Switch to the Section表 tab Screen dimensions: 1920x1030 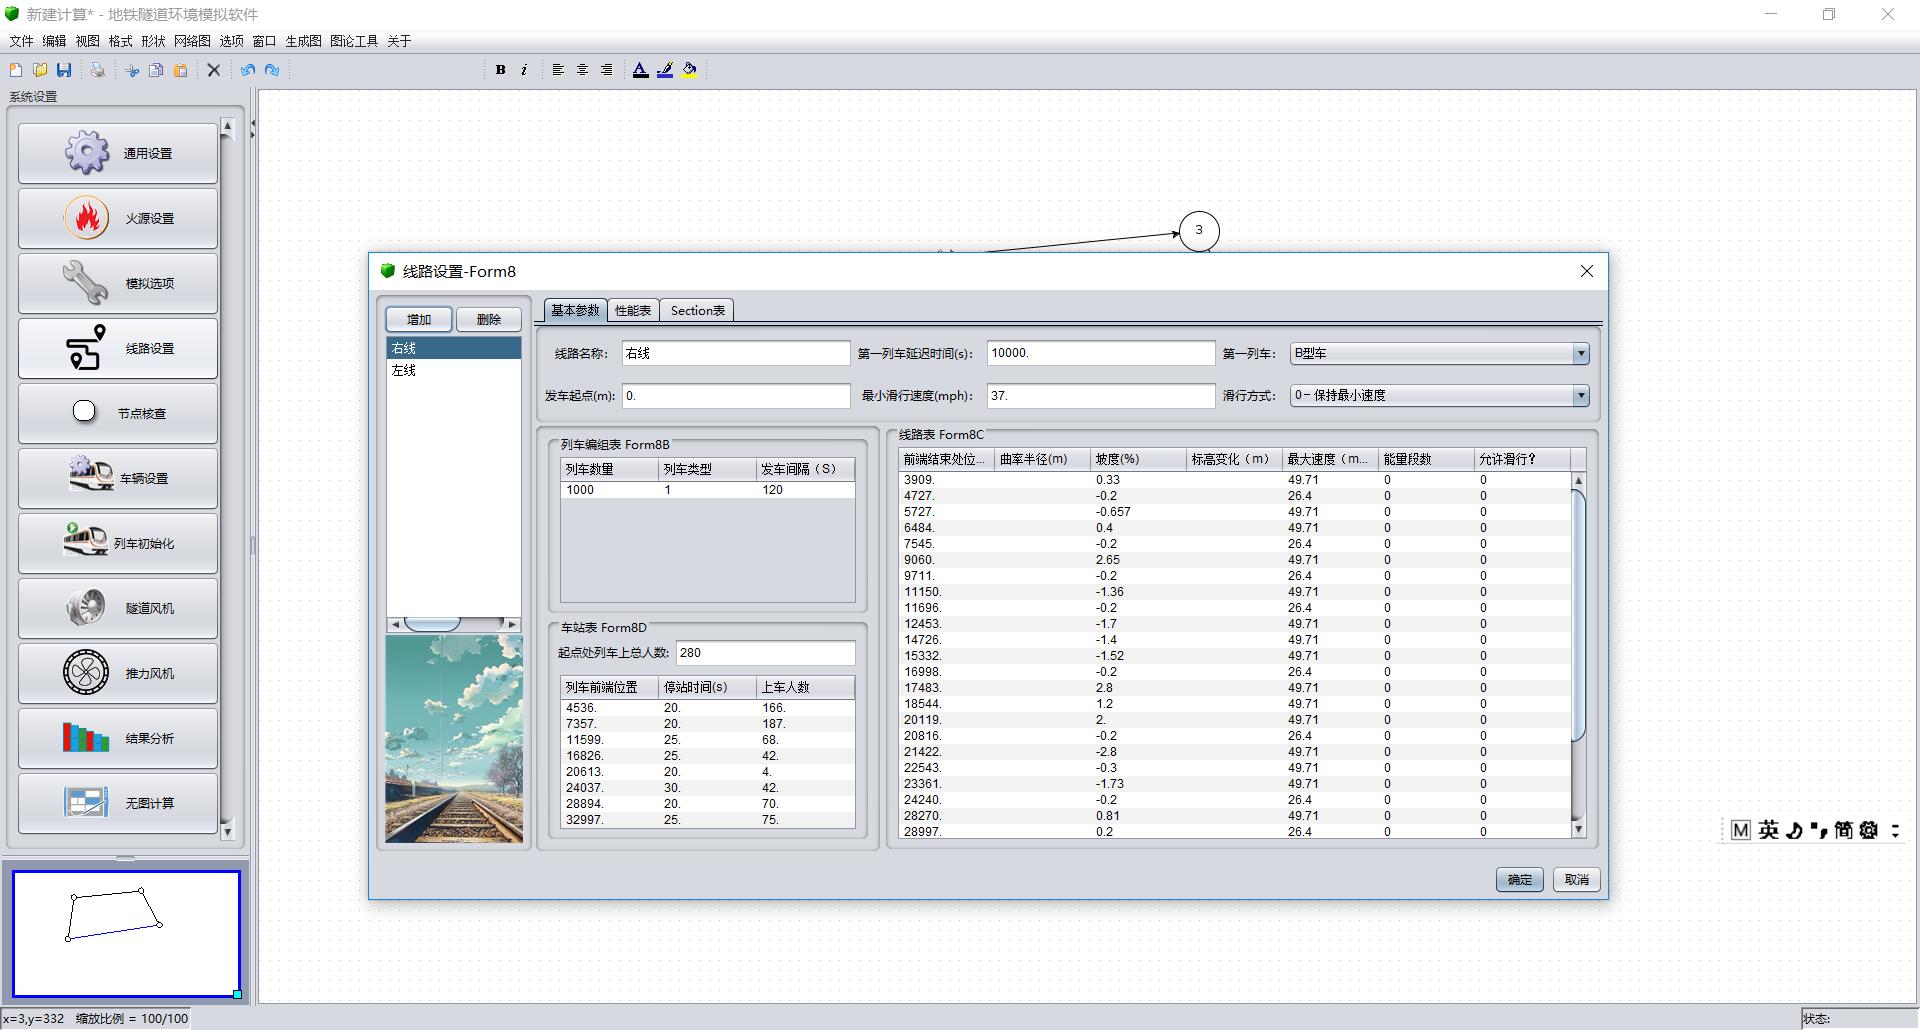click(x=697, y=311)
